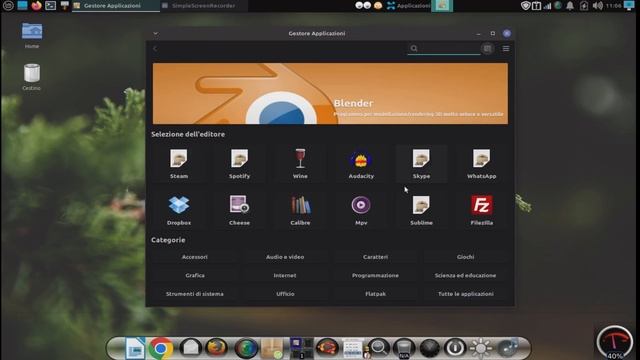The width and height of the screenshot is (640, 360).
Task: Open the Steam app tile
Action: tap(179, 164)
